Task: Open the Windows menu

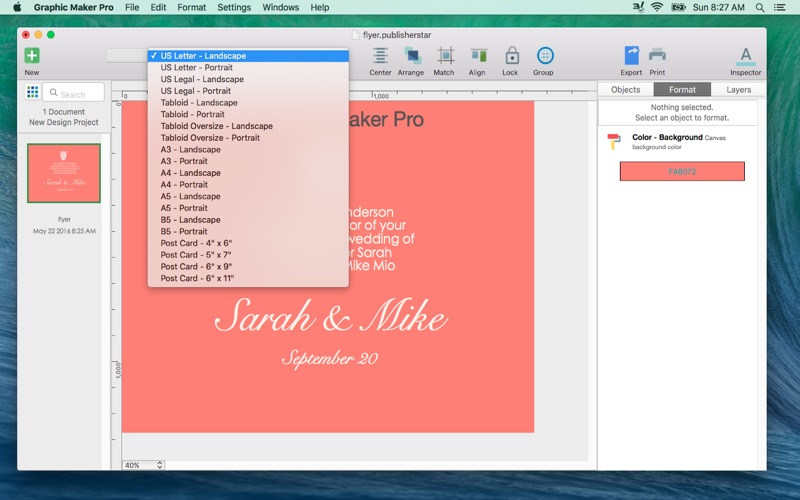Action: [x=281, y=7]
